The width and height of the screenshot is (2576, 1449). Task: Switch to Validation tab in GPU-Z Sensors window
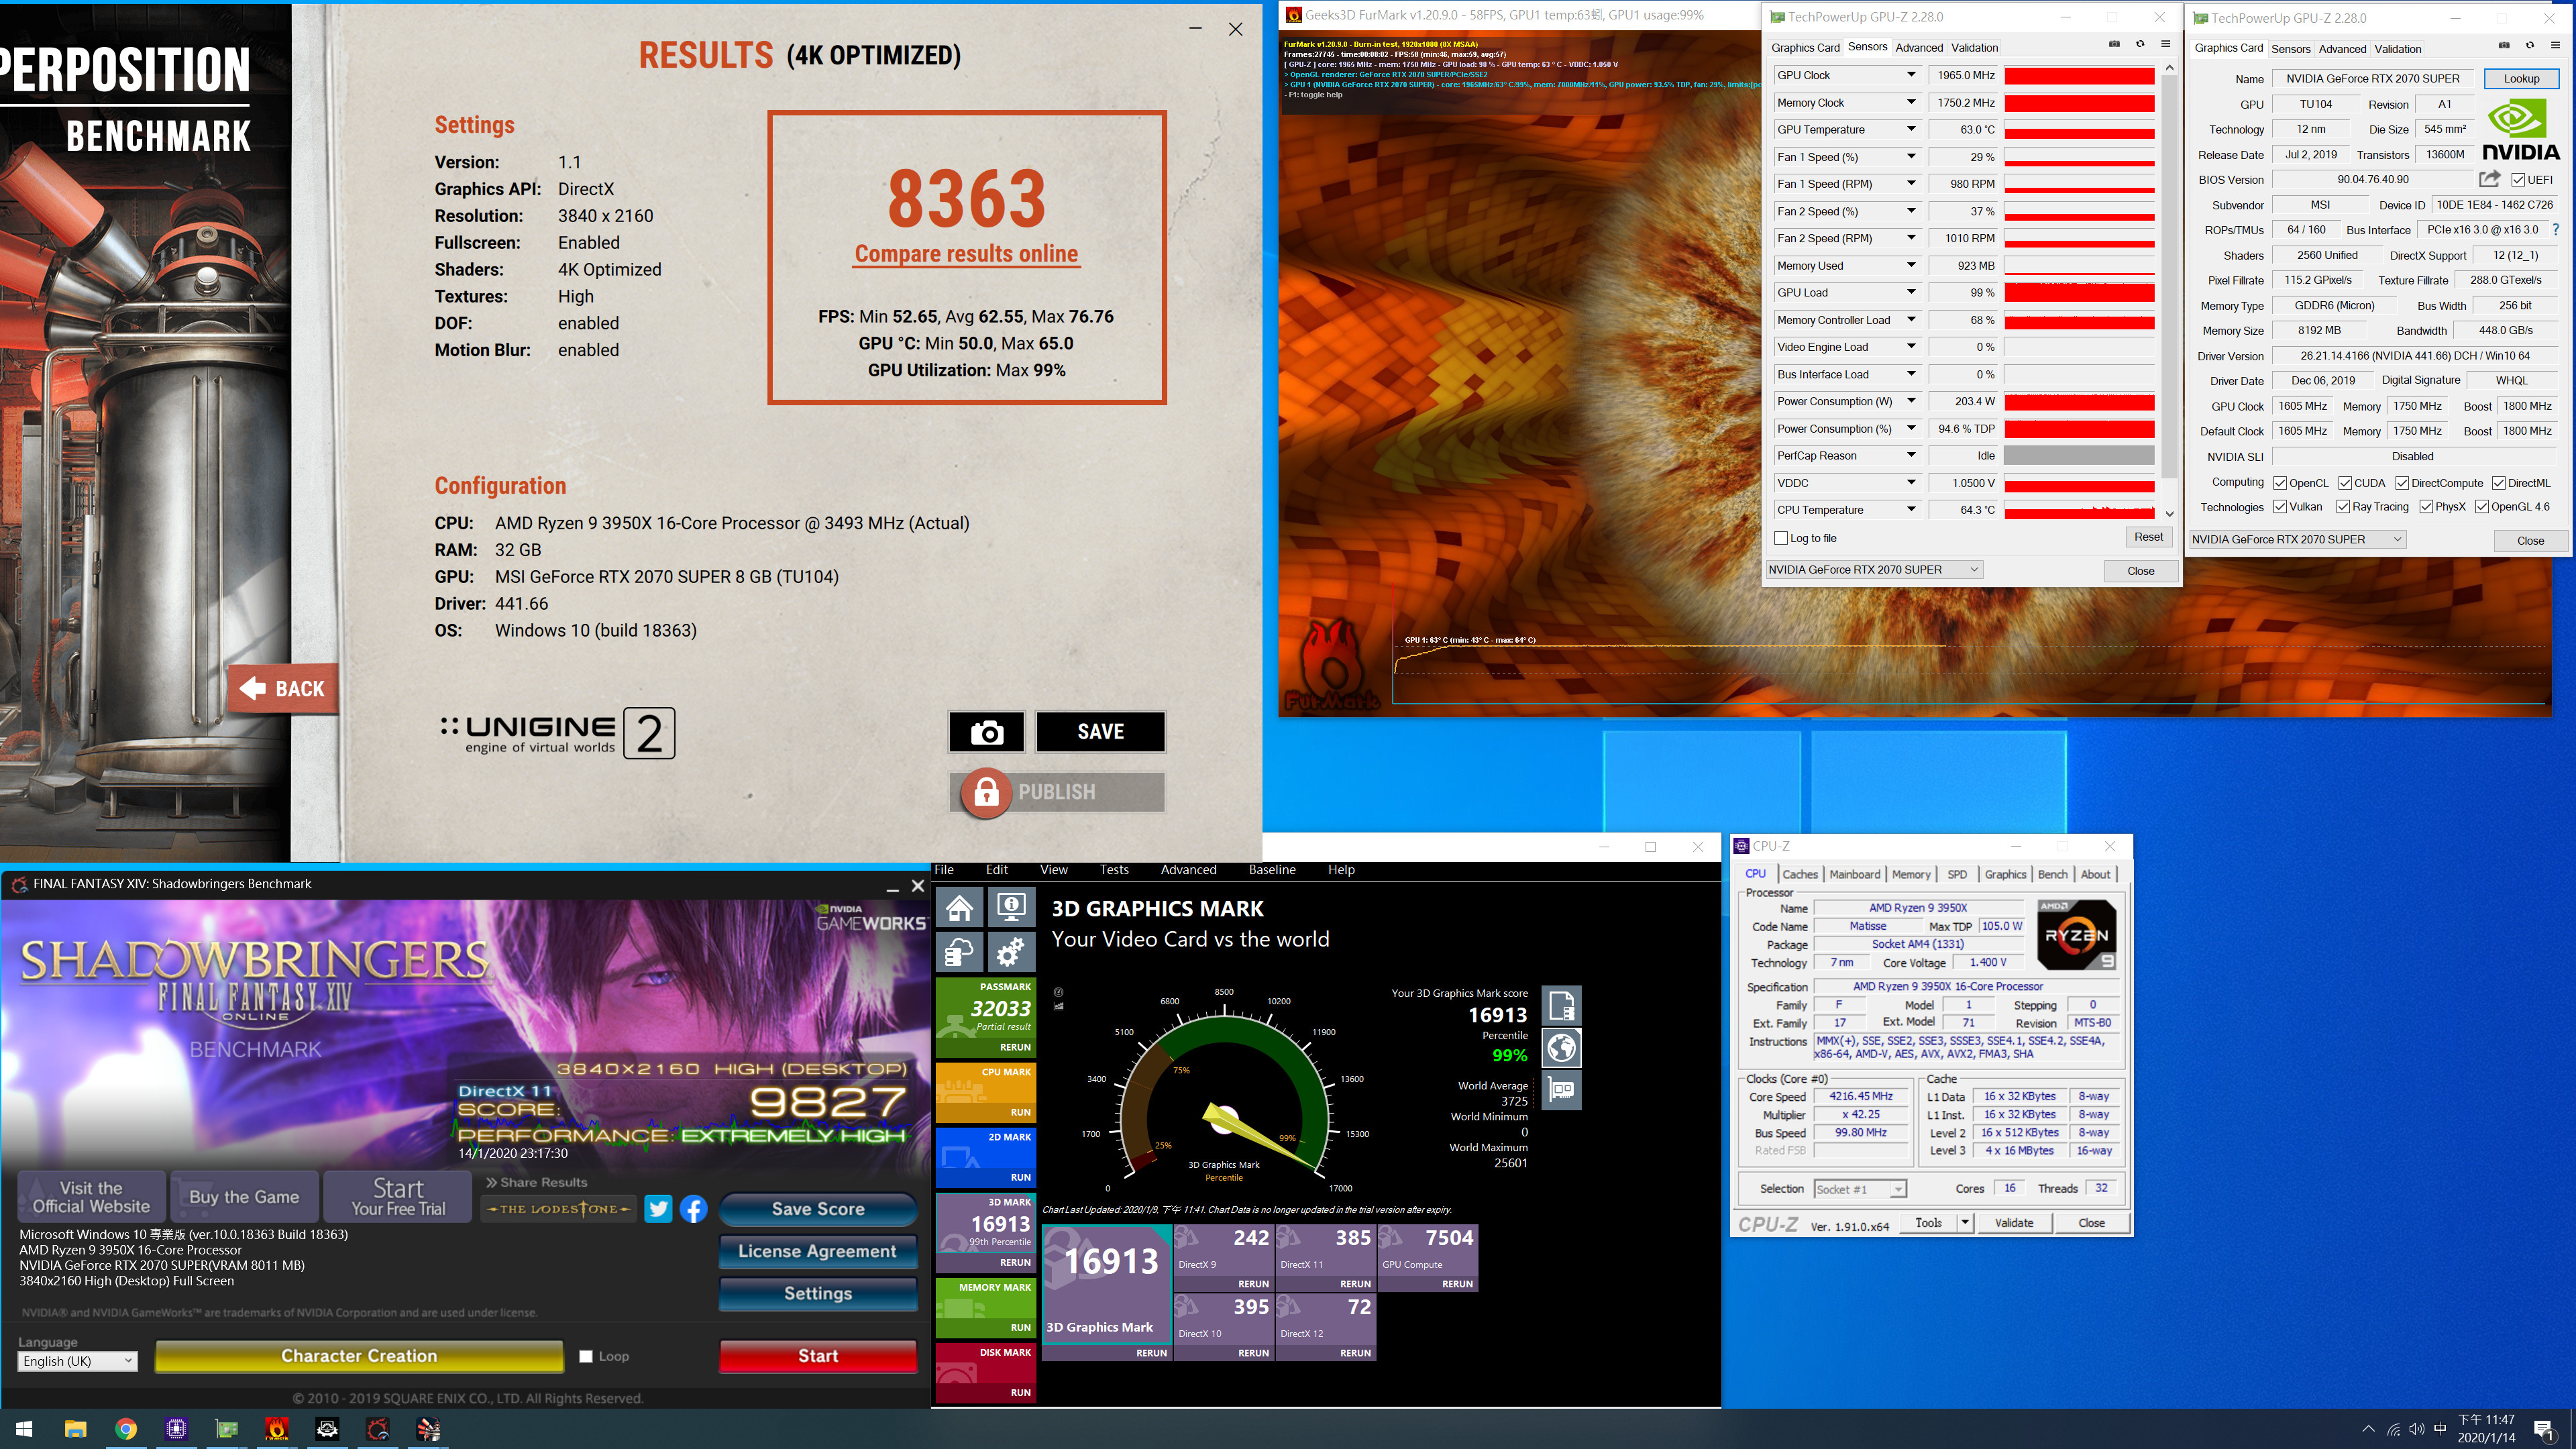[x=1974, y=47]
